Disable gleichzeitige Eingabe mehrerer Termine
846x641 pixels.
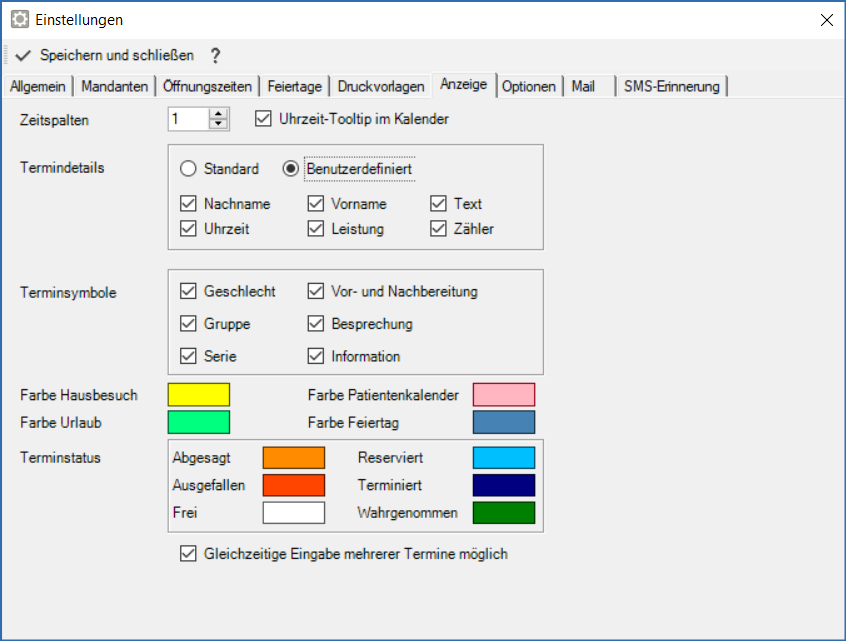(x=188, y=553)
